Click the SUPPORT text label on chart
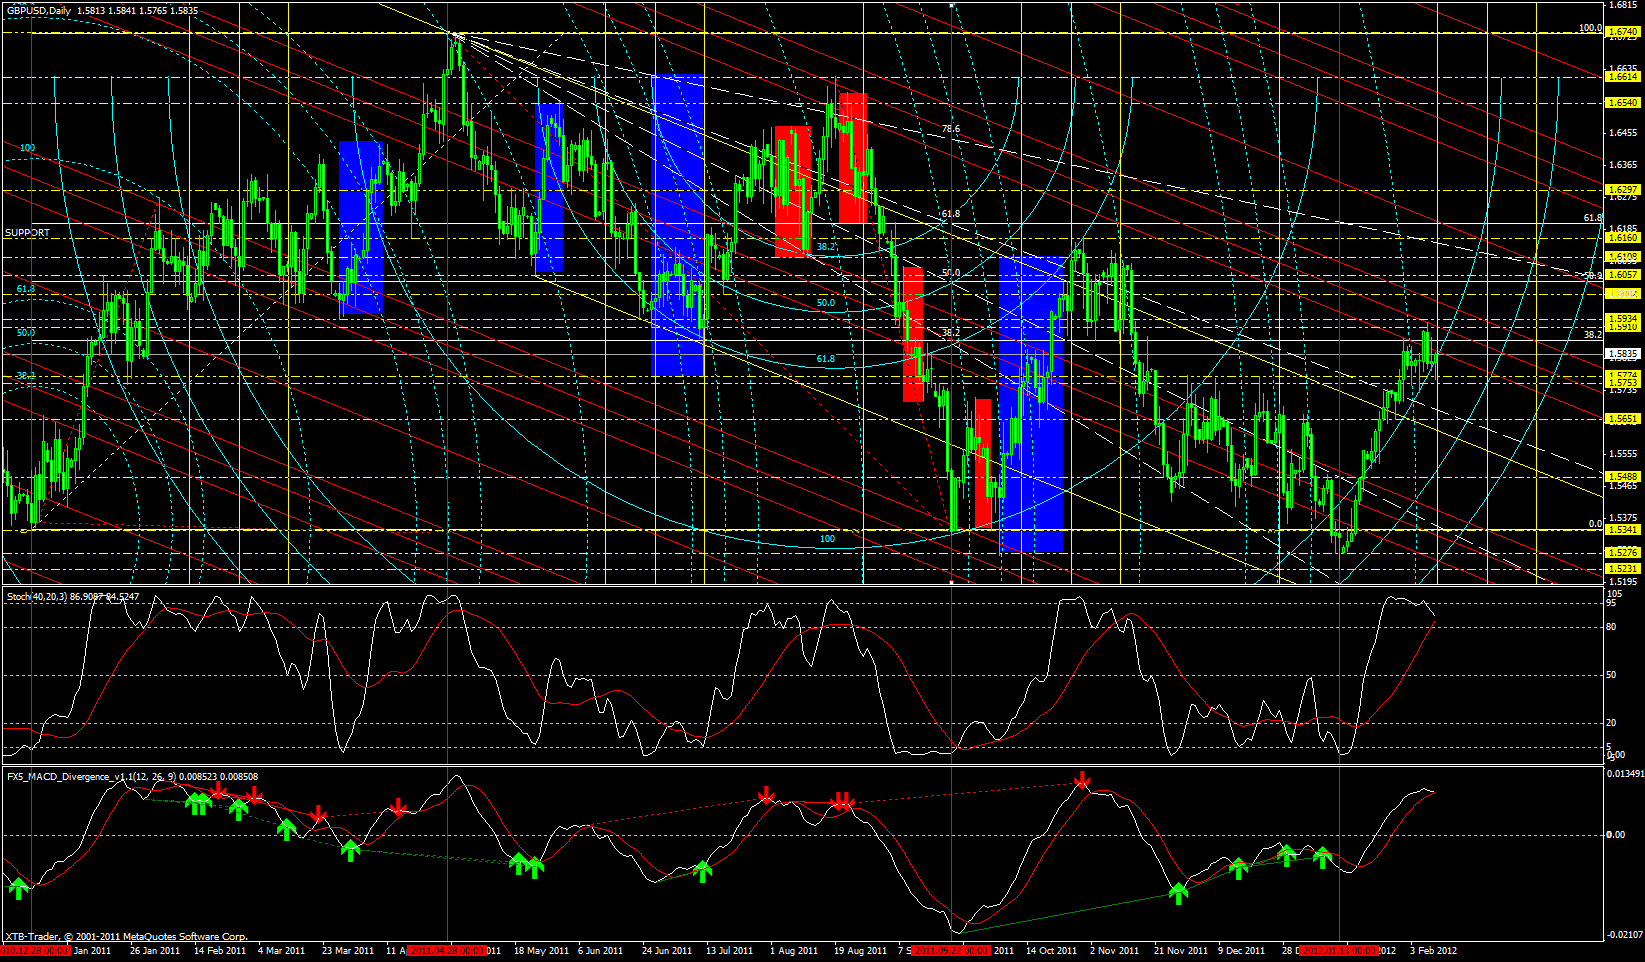The image size is (1645, 962). (x=28, y=232)
